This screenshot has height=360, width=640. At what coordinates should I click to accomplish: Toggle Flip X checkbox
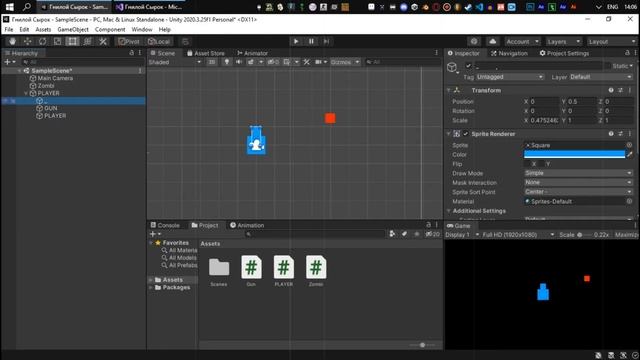[x=527, y=164]
